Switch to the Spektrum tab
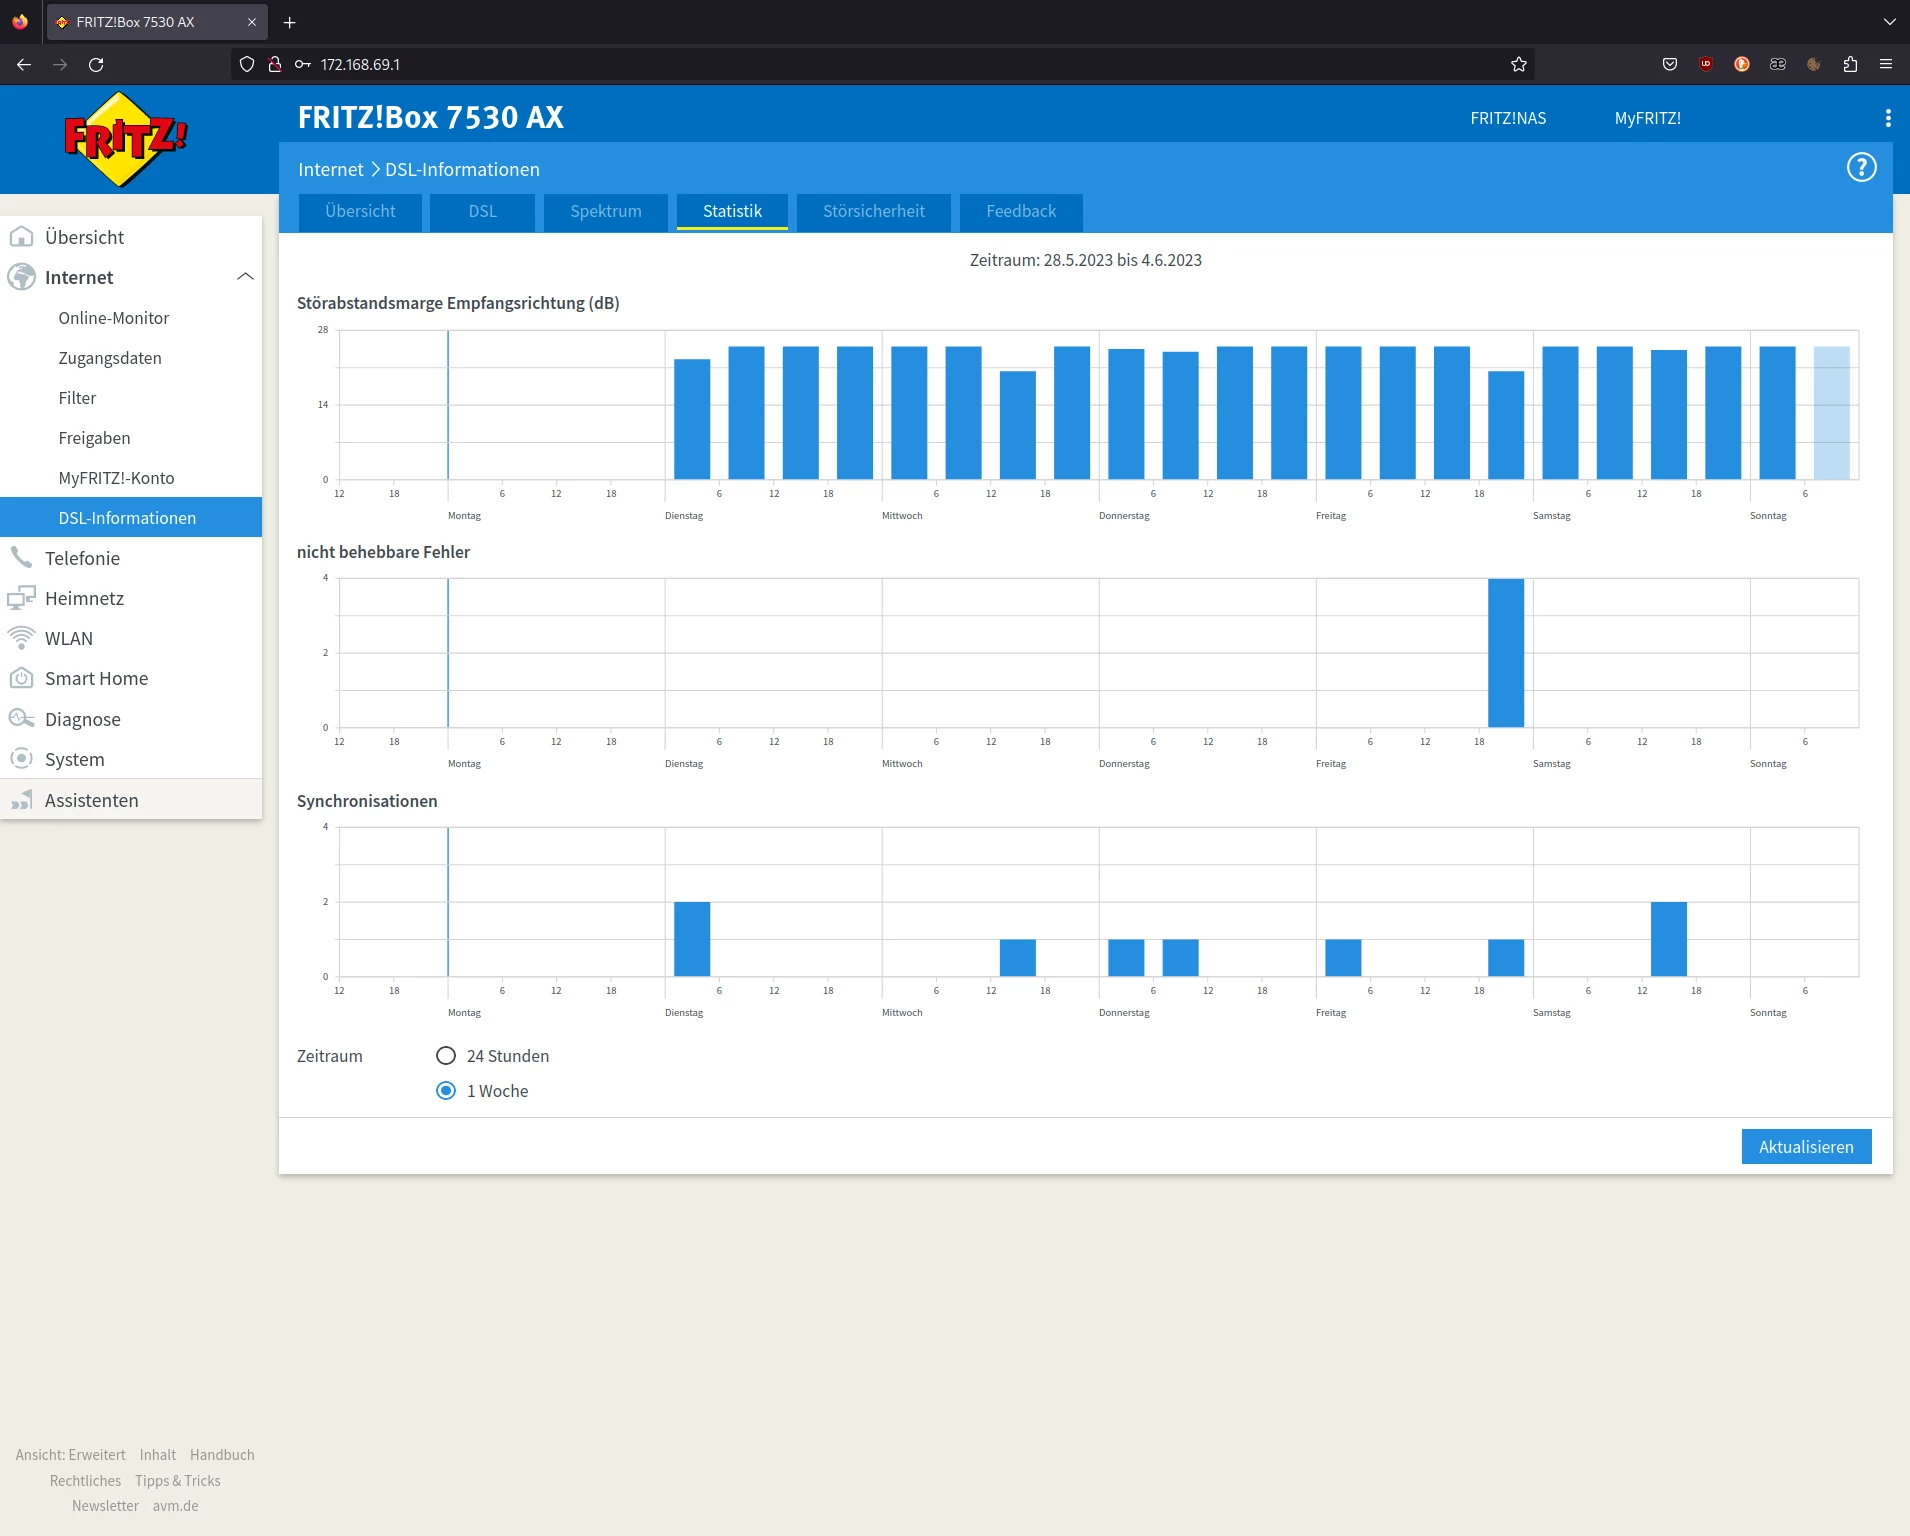 pyautogui.click(x=605, y=211)
